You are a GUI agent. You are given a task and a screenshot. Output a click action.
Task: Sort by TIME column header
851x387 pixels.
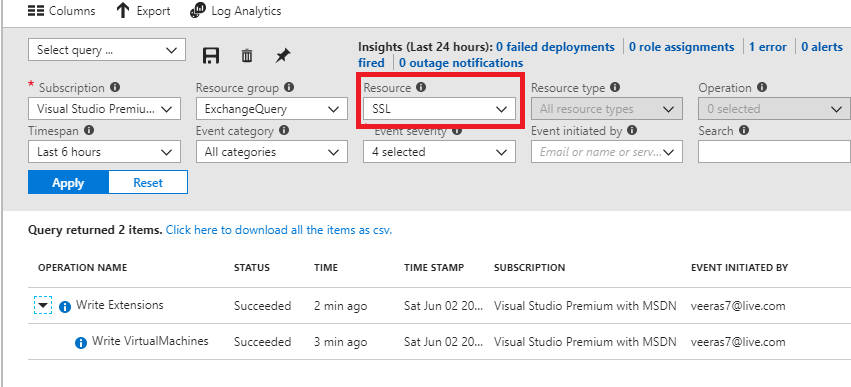pos(326,268)
